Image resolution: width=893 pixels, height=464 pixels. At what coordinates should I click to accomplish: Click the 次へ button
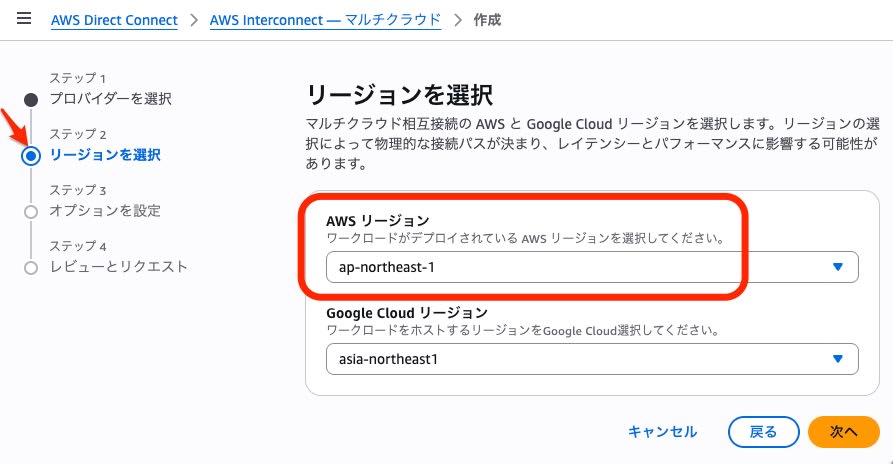pos(843,432)
